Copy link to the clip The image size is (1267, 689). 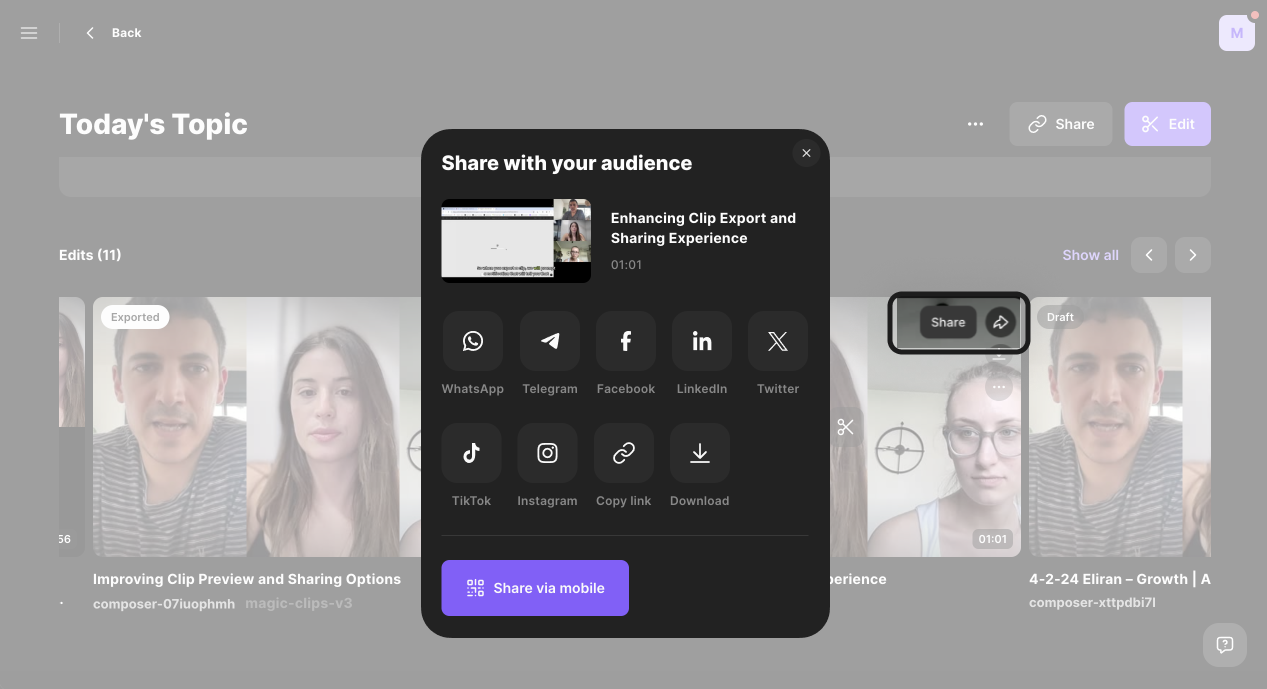(623, 453)
